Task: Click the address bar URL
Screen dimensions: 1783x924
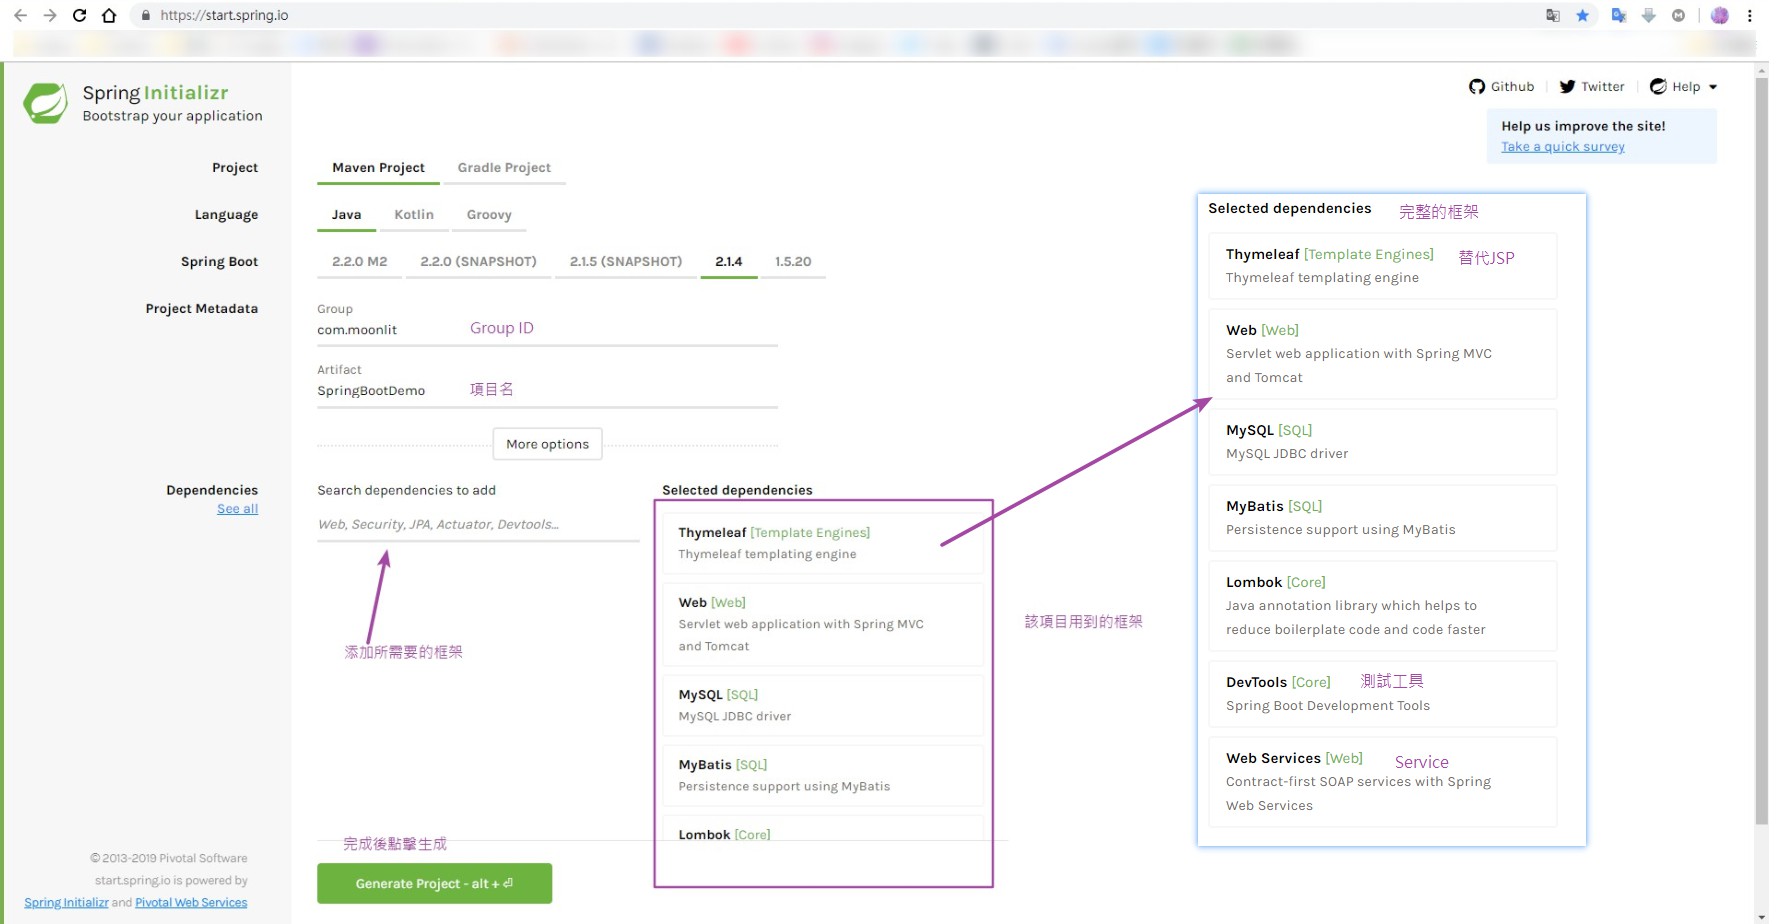Action: (x=224, y=15)
